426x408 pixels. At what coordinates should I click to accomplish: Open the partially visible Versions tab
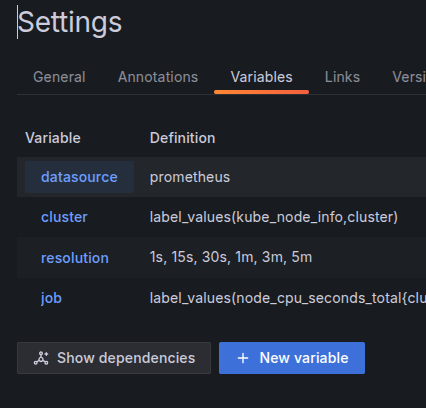coord(409,77)
